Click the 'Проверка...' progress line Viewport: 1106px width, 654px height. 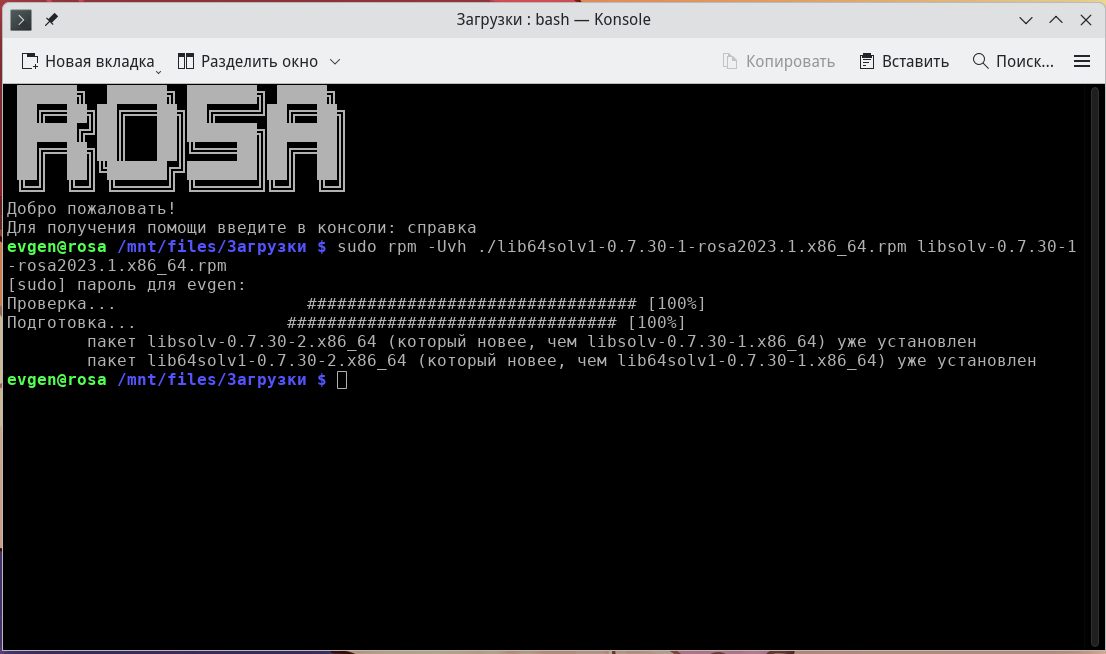[x=356, y=304]
